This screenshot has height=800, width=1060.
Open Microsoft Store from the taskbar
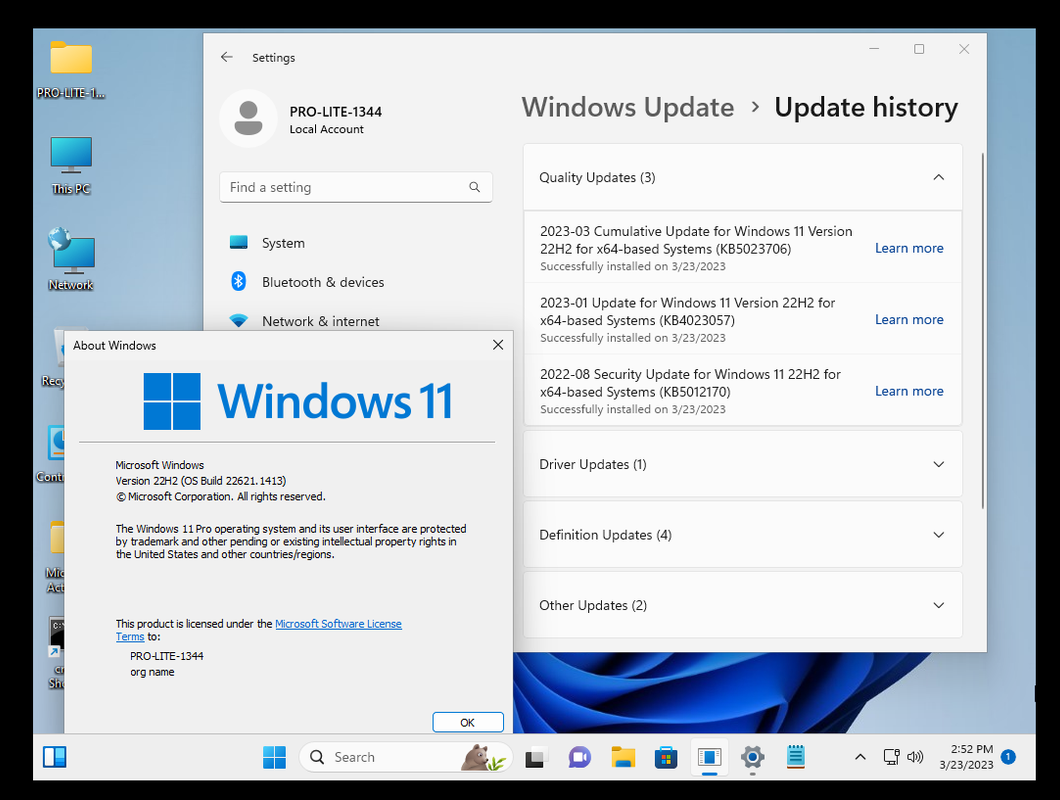pyautogui.click(x=666, y=757)
